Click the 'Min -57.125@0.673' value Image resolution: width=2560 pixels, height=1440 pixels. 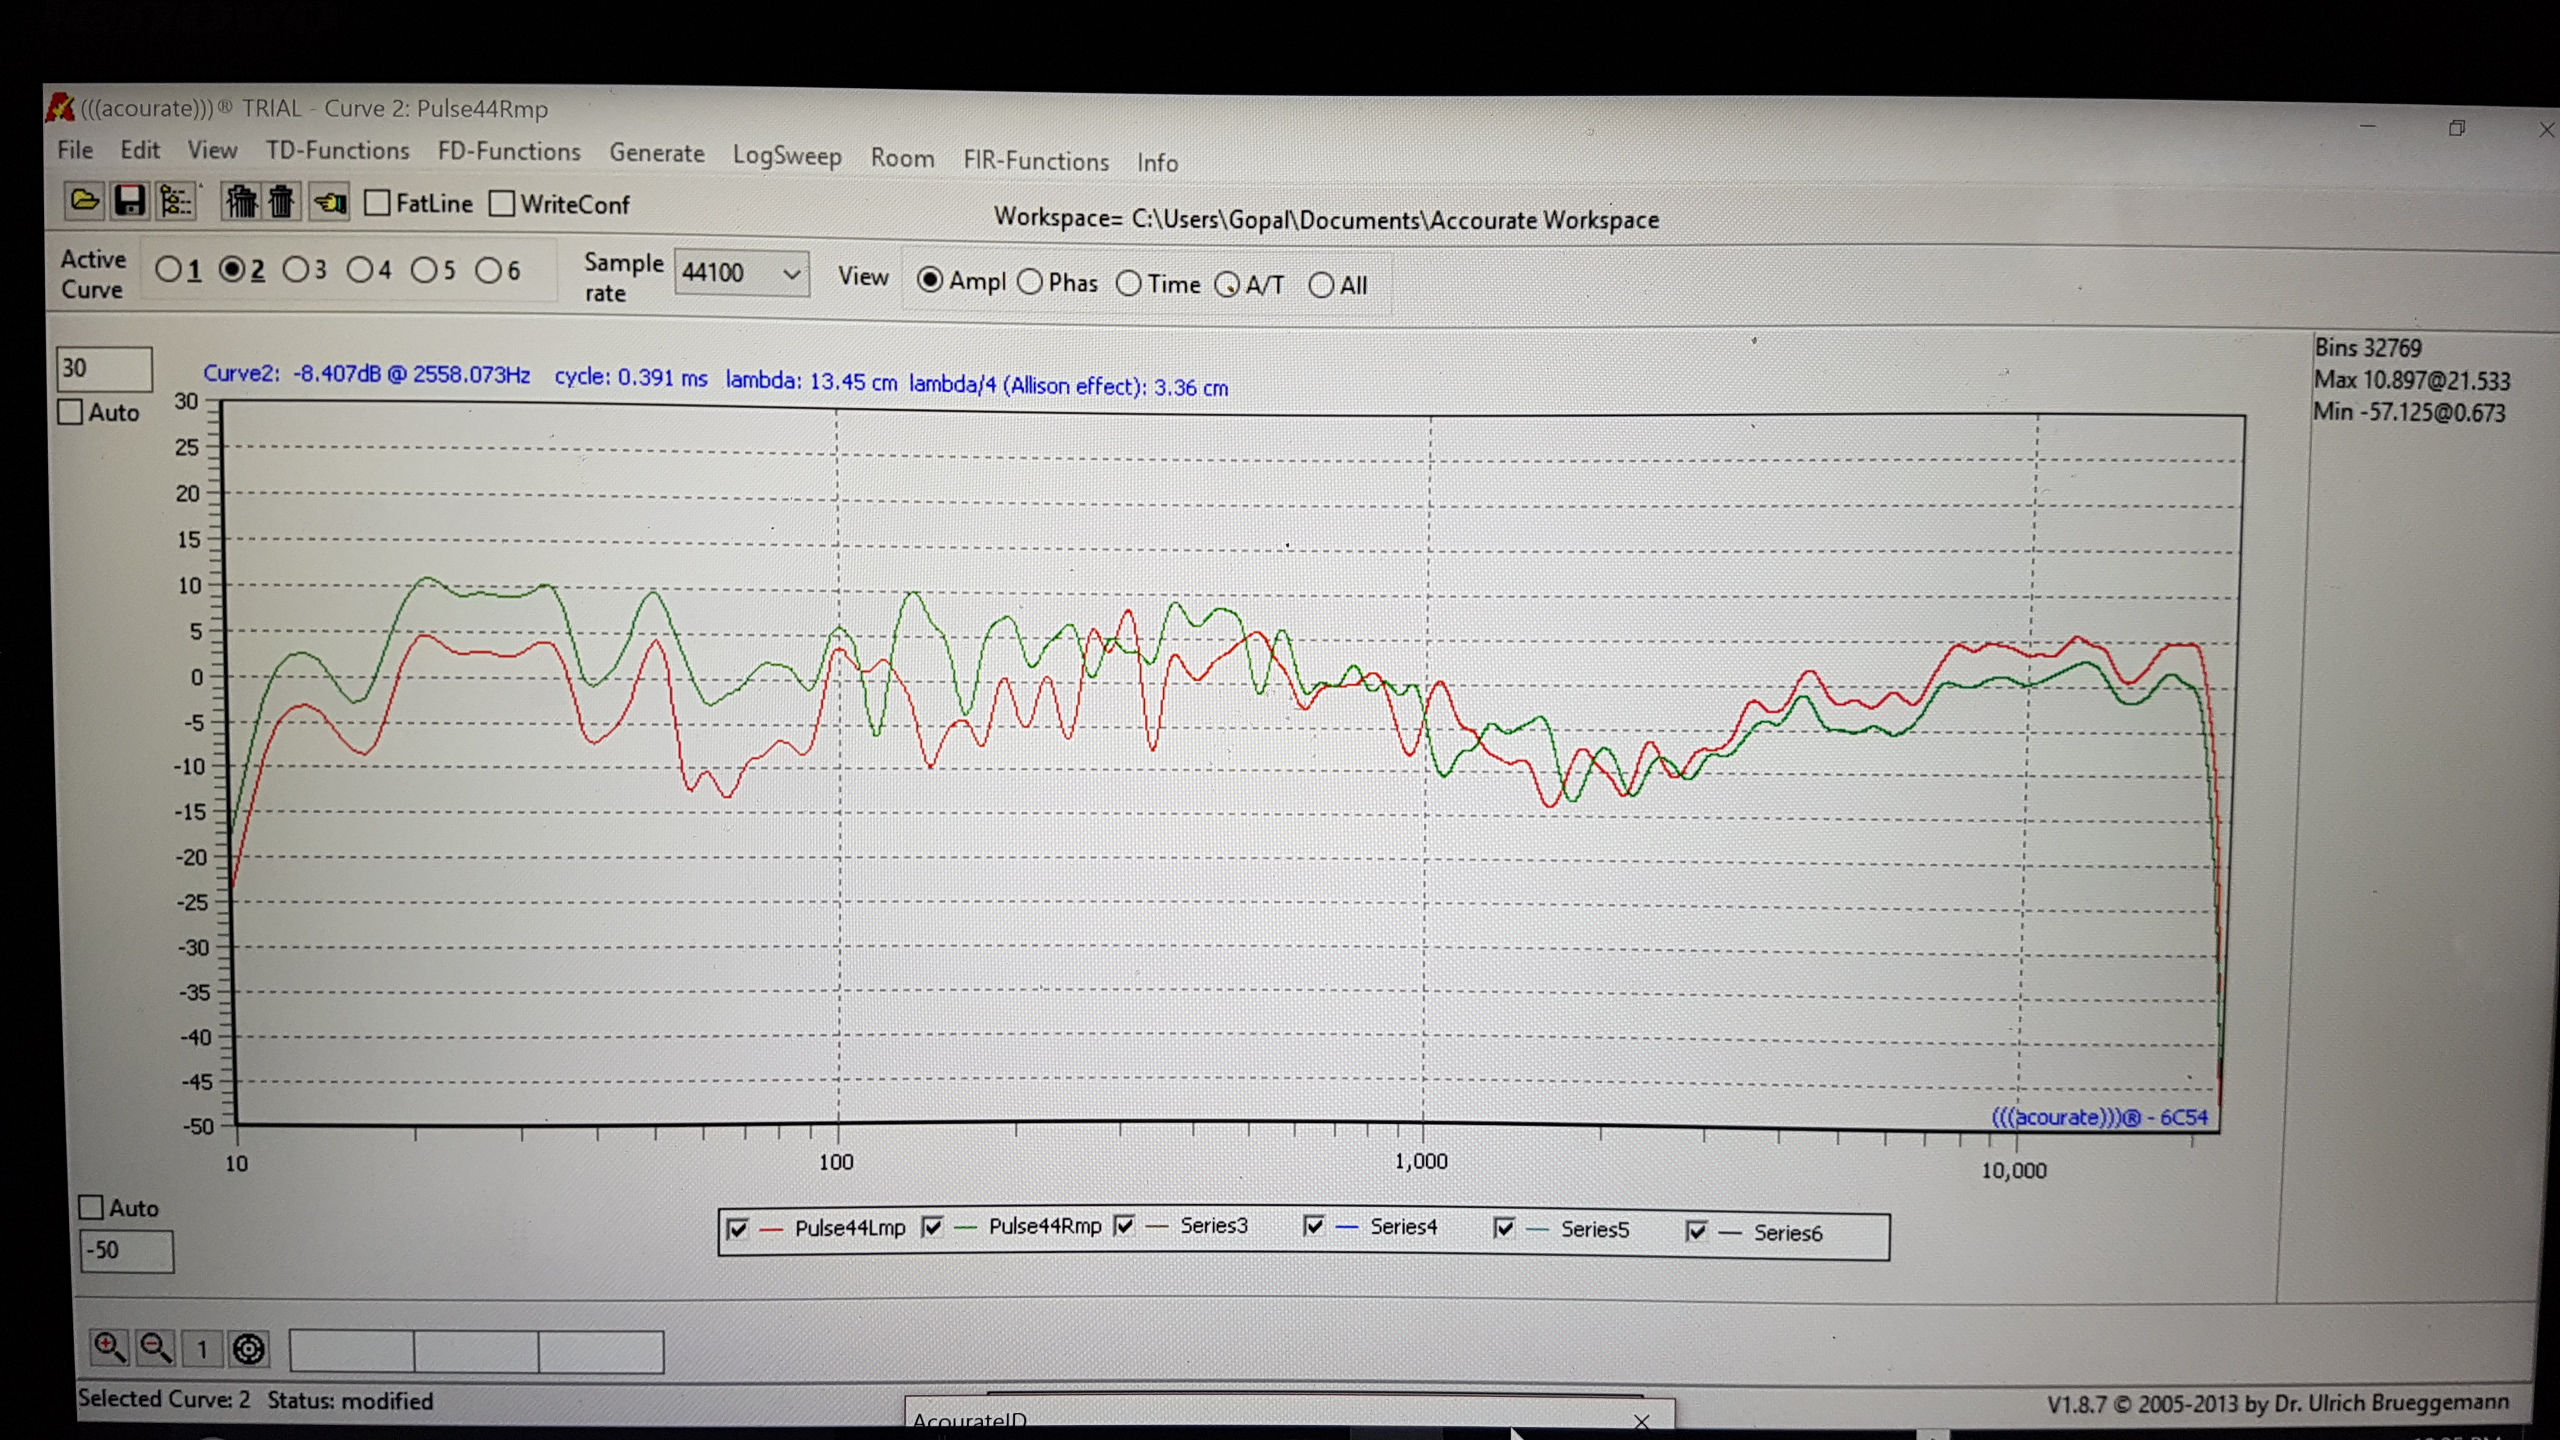pyautogui.click(x=2410, y=412)
